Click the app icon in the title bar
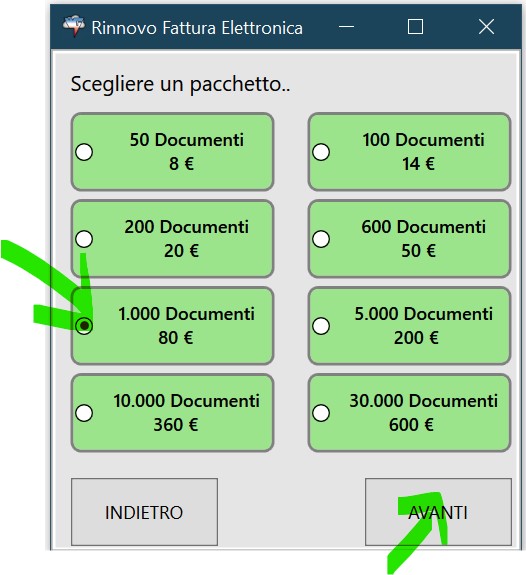This screenshot has height=575, width=526. [x=73, y=26]
